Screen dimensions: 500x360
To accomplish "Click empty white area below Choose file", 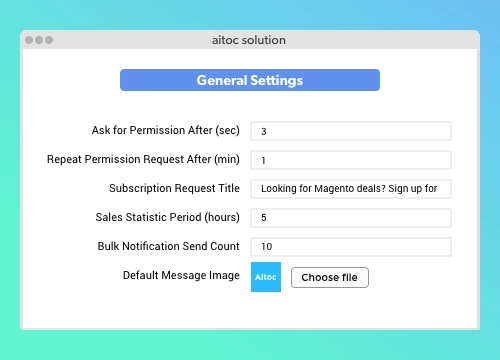I will (x=330, y=310).
